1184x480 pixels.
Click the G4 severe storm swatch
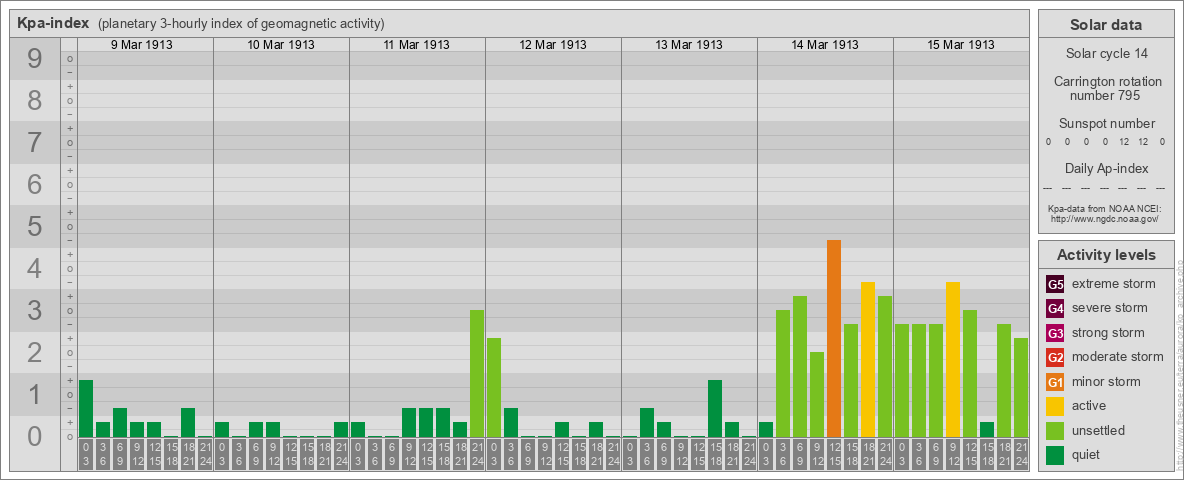click(x=1055, y=308)
